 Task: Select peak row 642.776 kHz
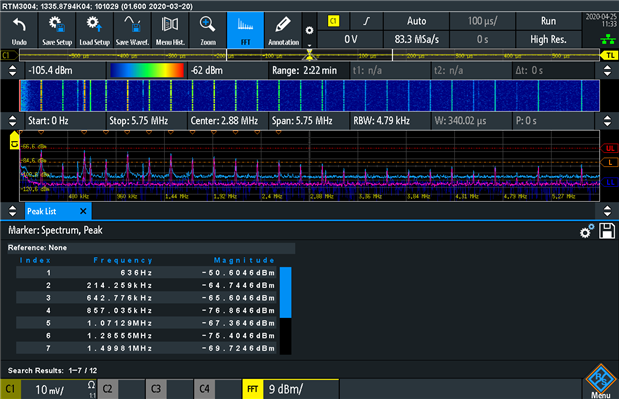(x=146, y=298)
